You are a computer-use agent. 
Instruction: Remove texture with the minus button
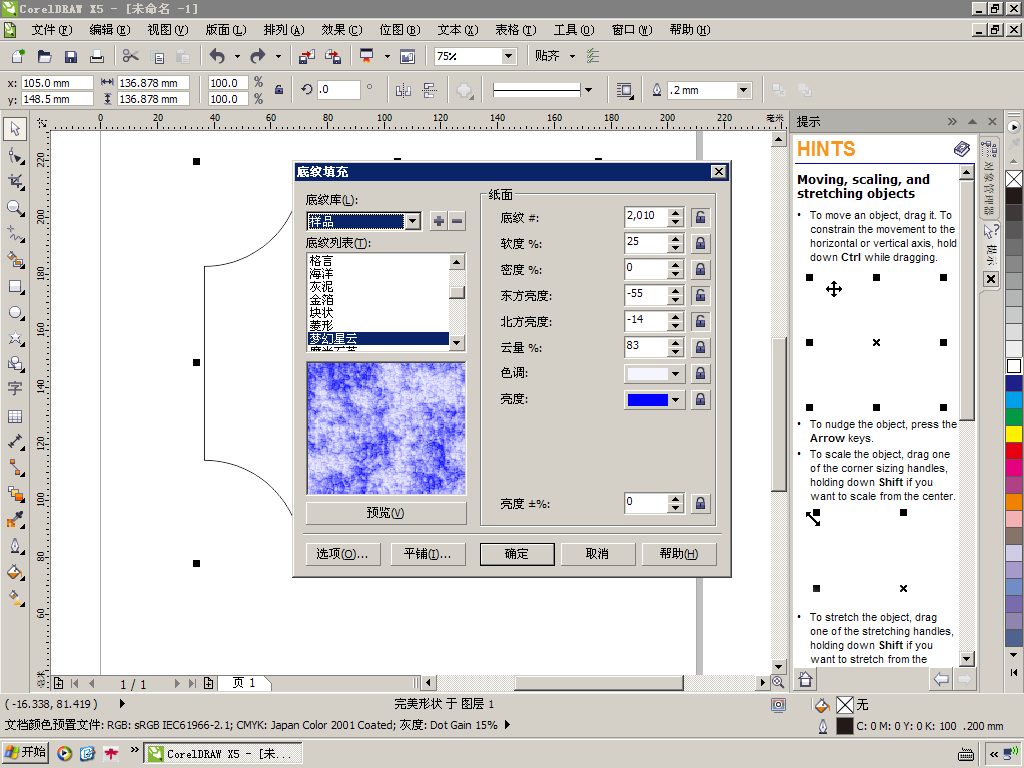(457, 221)
